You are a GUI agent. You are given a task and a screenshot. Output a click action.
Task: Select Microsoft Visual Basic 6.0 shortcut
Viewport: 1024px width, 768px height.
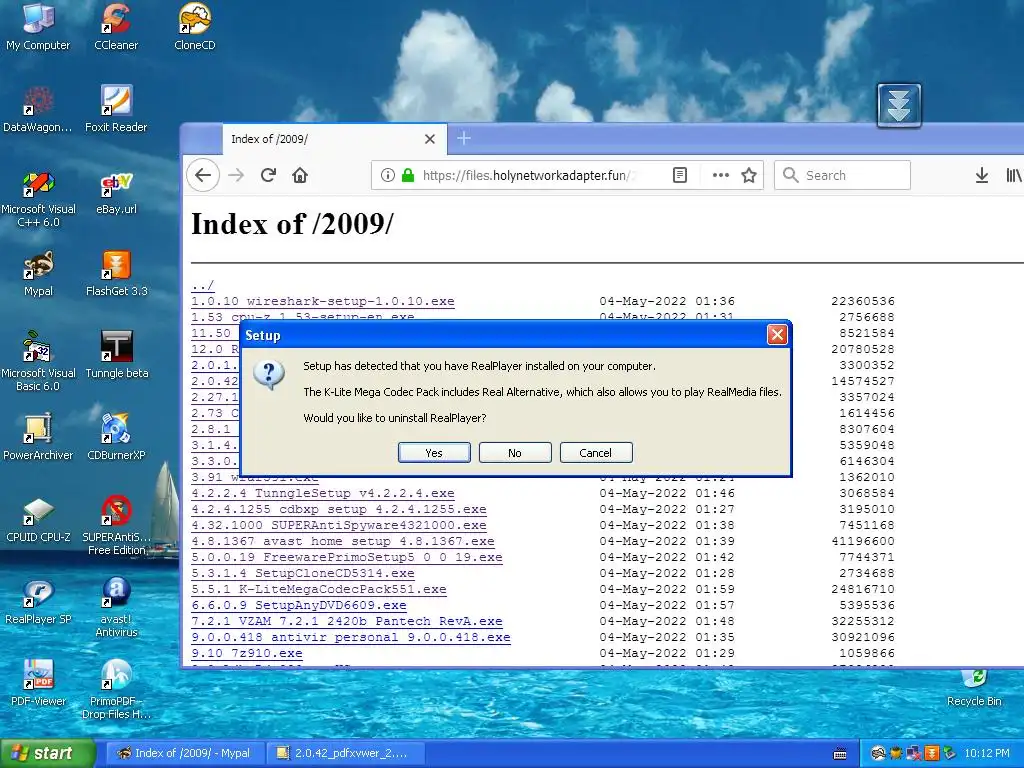coord(38,362)
